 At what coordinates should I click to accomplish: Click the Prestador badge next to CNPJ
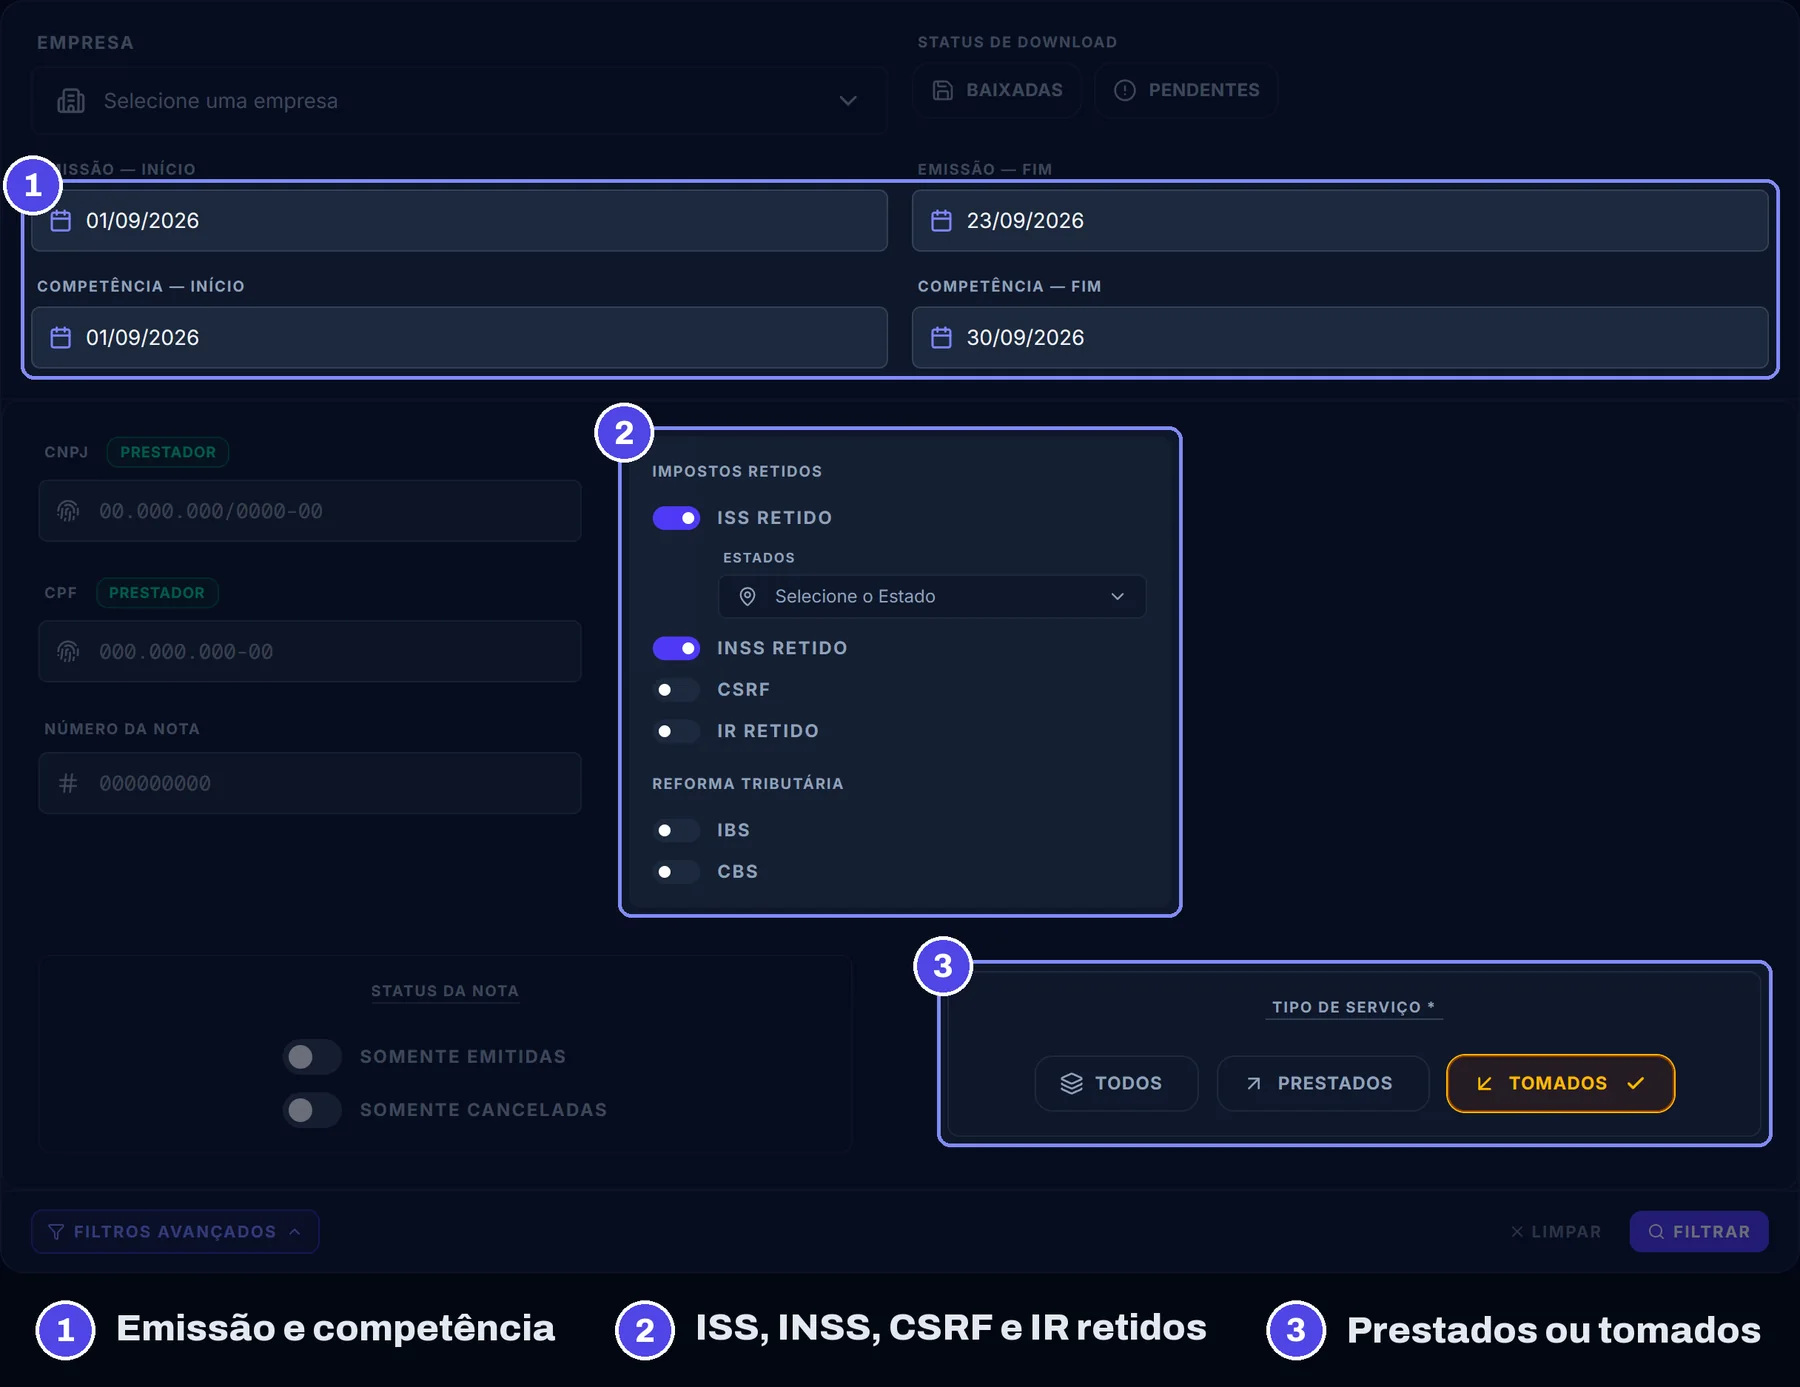168,452
